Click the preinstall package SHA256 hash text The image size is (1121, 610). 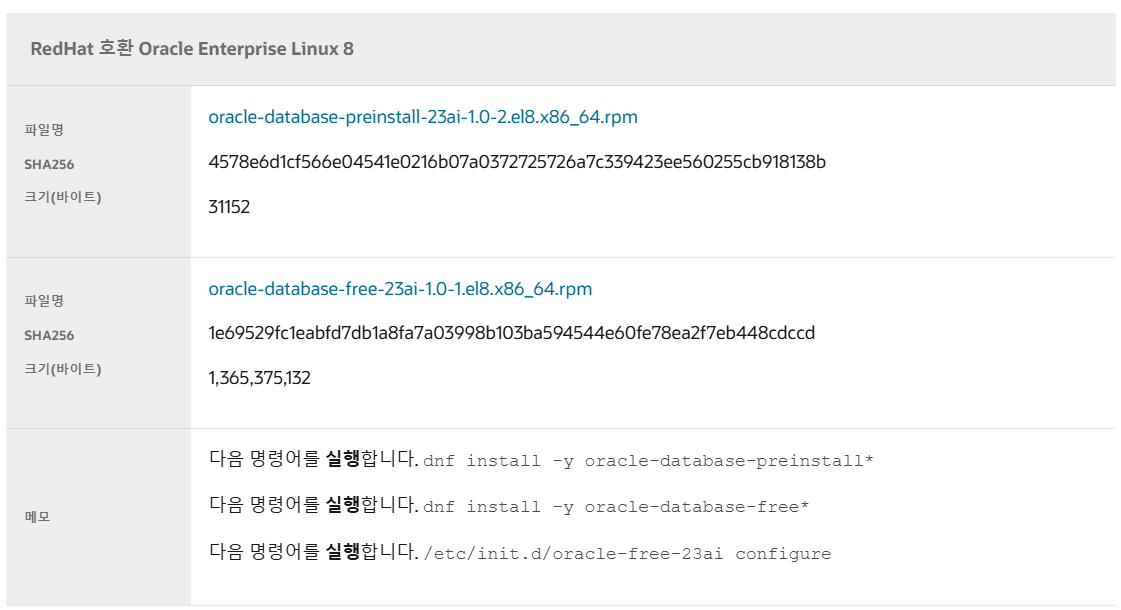[x=517, y=162]
